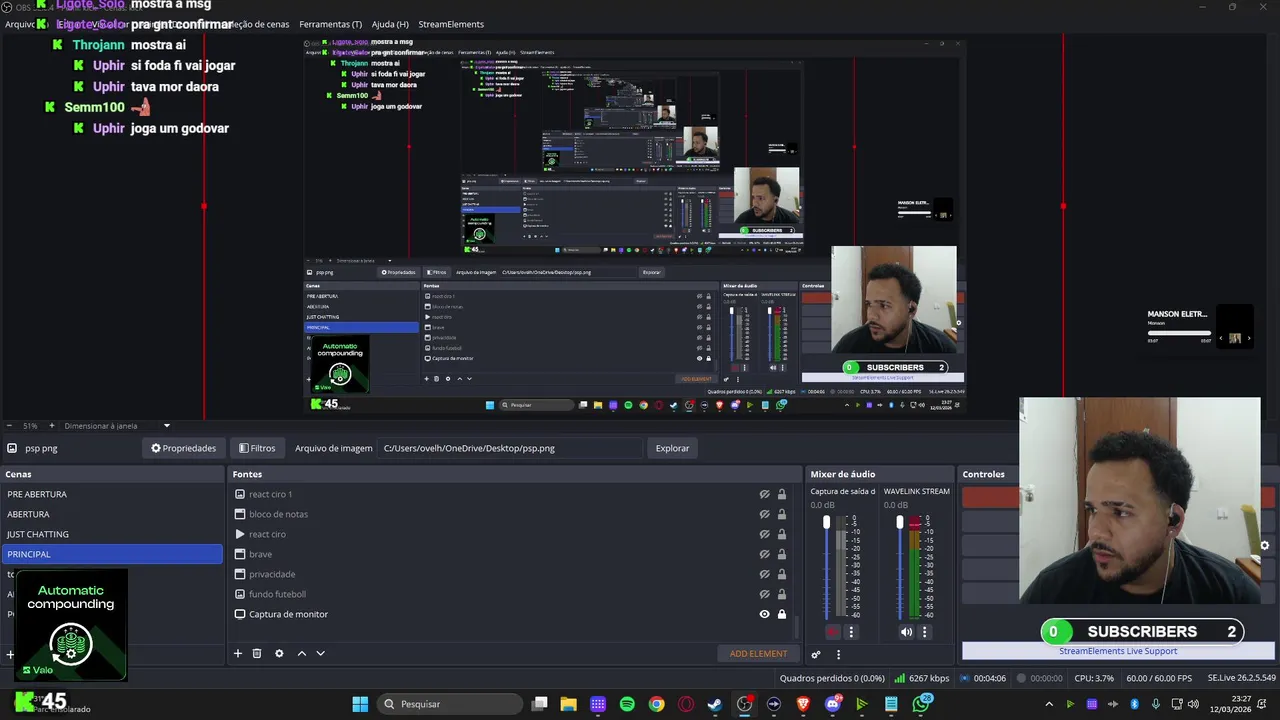Open Dimensionar à janela scaling dropdown
The width and height of the screenshot is (1280, 720).
167,426
